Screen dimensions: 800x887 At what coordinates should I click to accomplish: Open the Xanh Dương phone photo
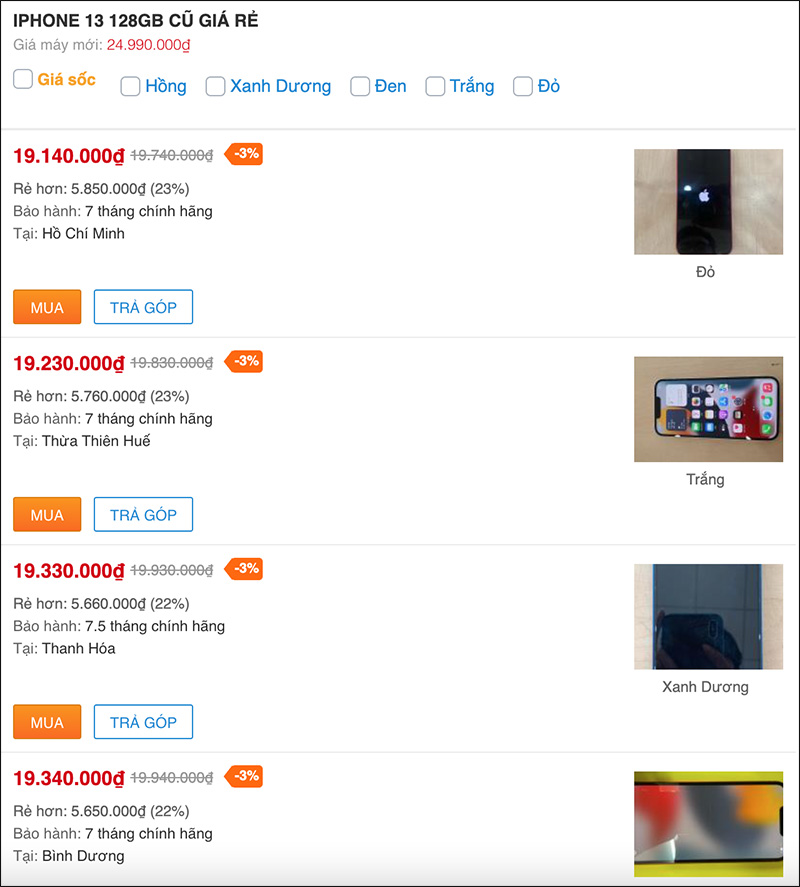708,617
